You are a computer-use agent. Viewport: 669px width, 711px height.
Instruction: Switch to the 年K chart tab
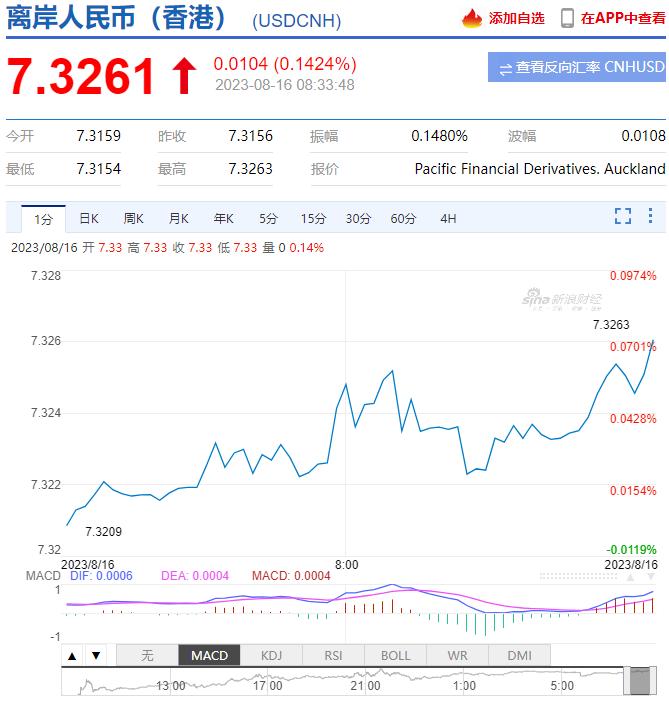224,219
